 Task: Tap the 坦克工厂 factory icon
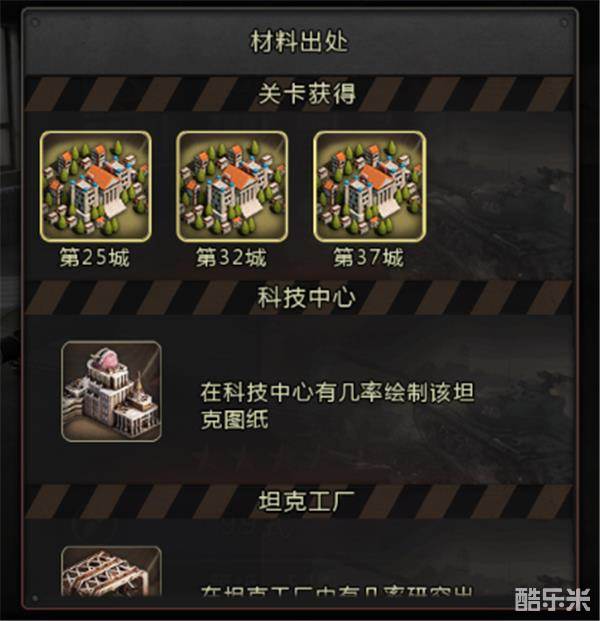pyautogui.click(x=112, y=571)
